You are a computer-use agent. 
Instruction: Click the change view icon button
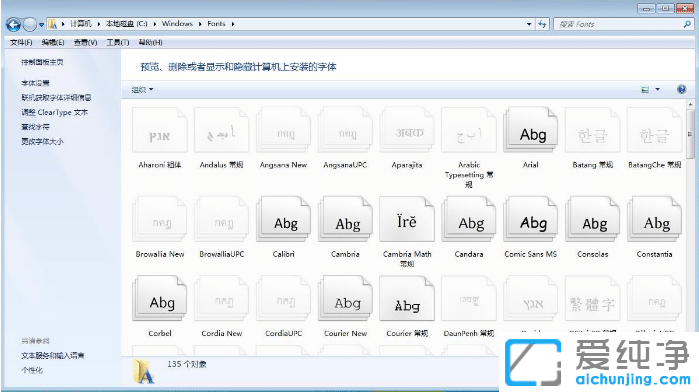[x=645, y=89]
